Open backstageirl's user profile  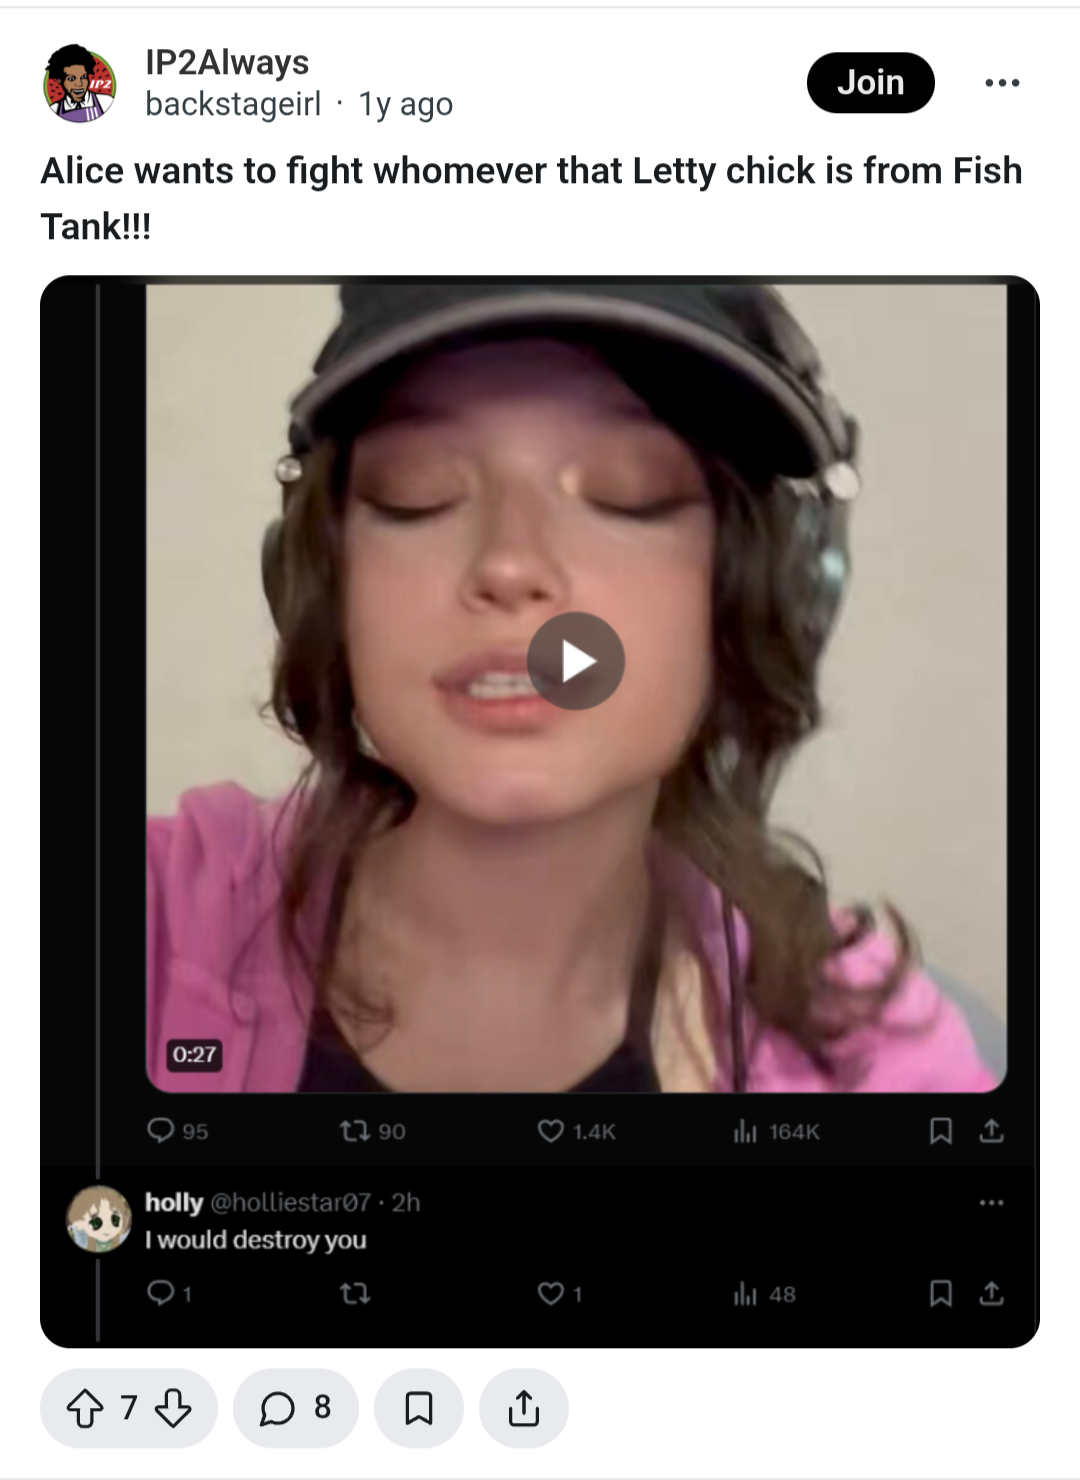point(233,104)
